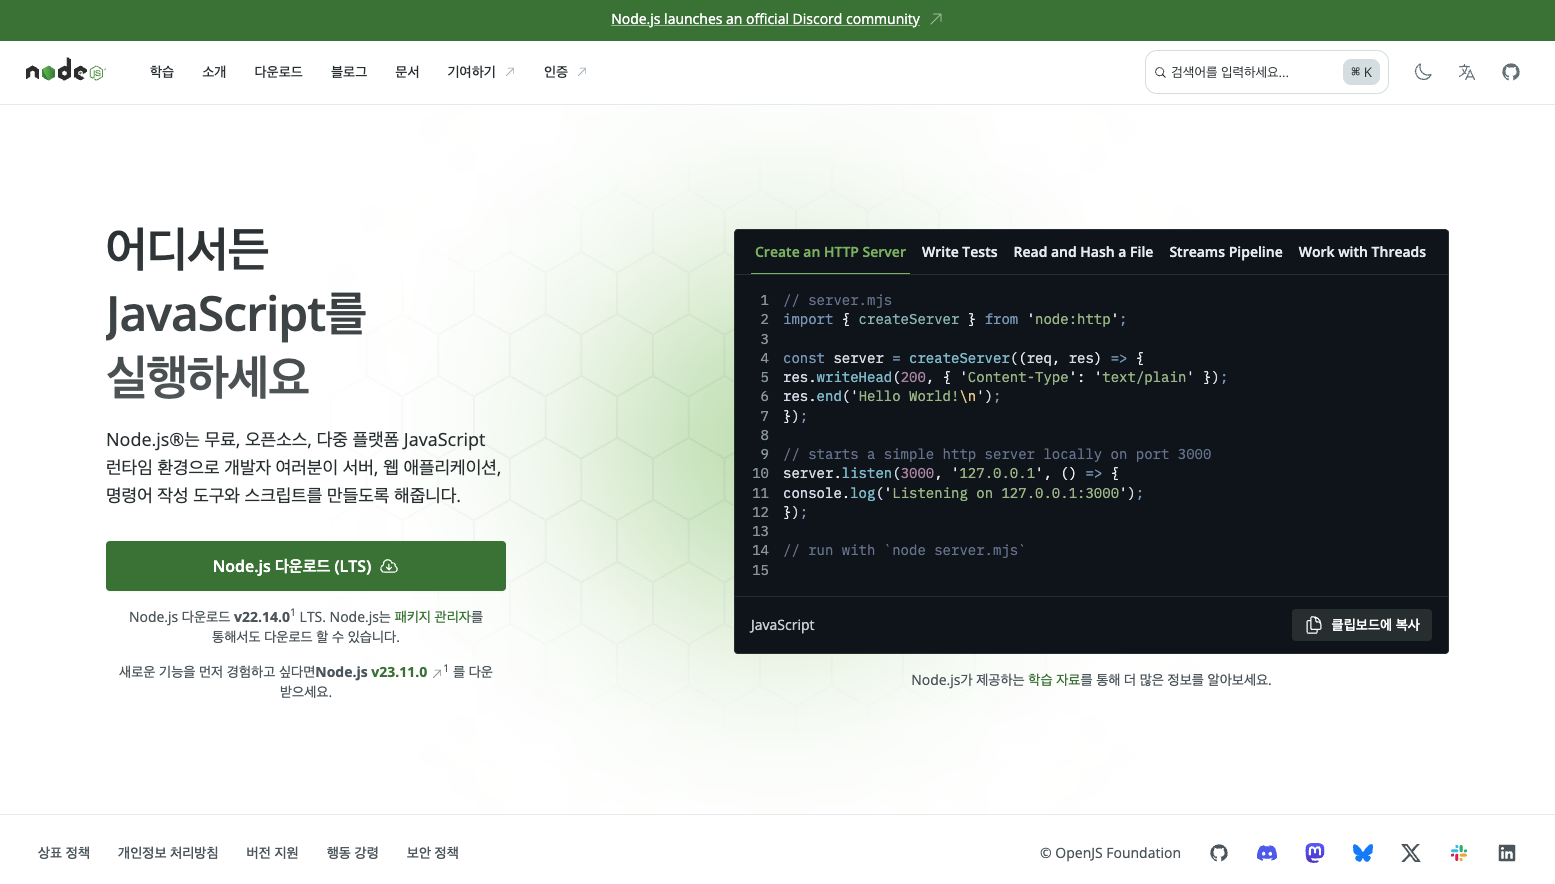1555x884 pixels.
Task: Open the GitHub icon in the header
Action: [x=1511, y=72]
